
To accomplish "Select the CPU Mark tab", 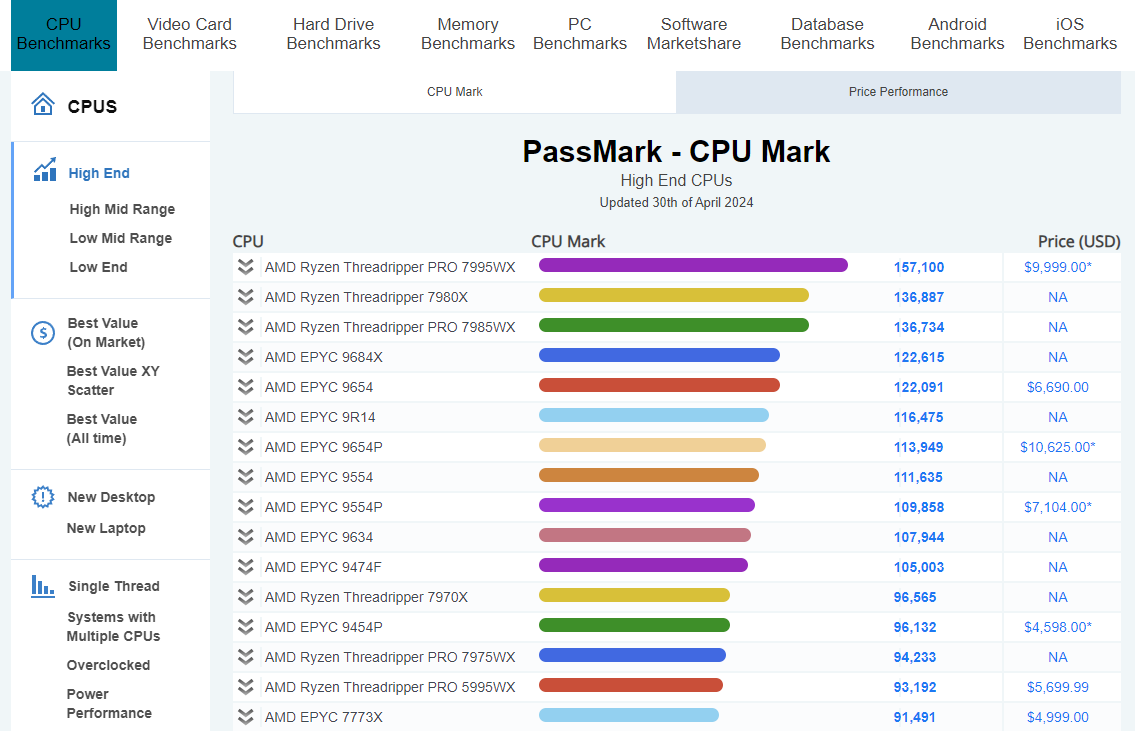I will click(x=454, y=91).
